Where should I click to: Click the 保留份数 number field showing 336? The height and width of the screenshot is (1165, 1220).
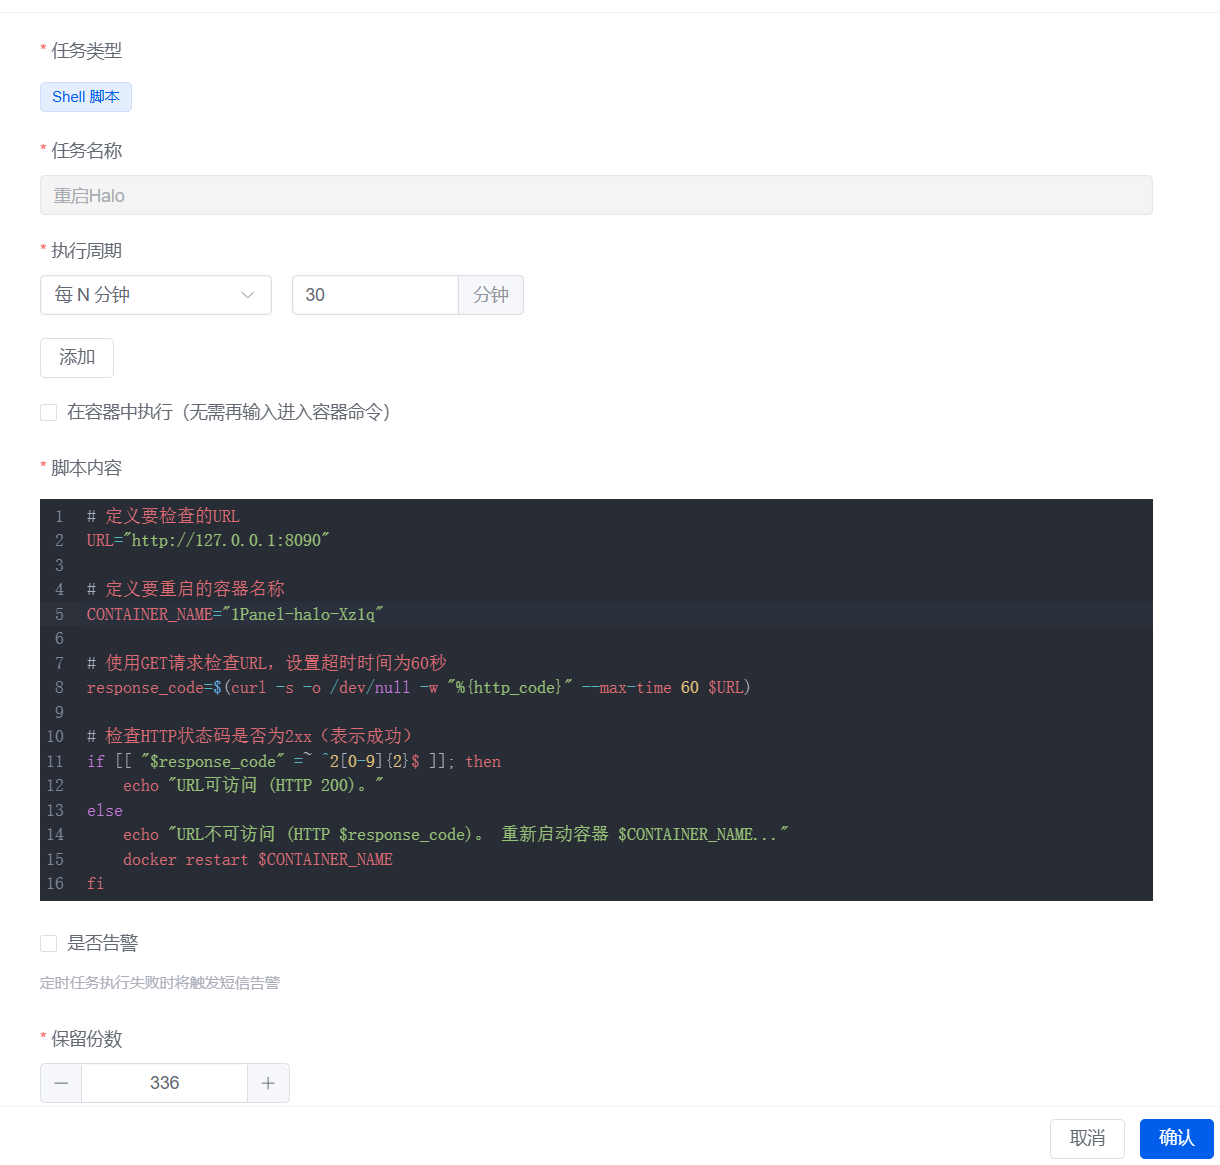pyautogui.click(x=164, y=1083)
